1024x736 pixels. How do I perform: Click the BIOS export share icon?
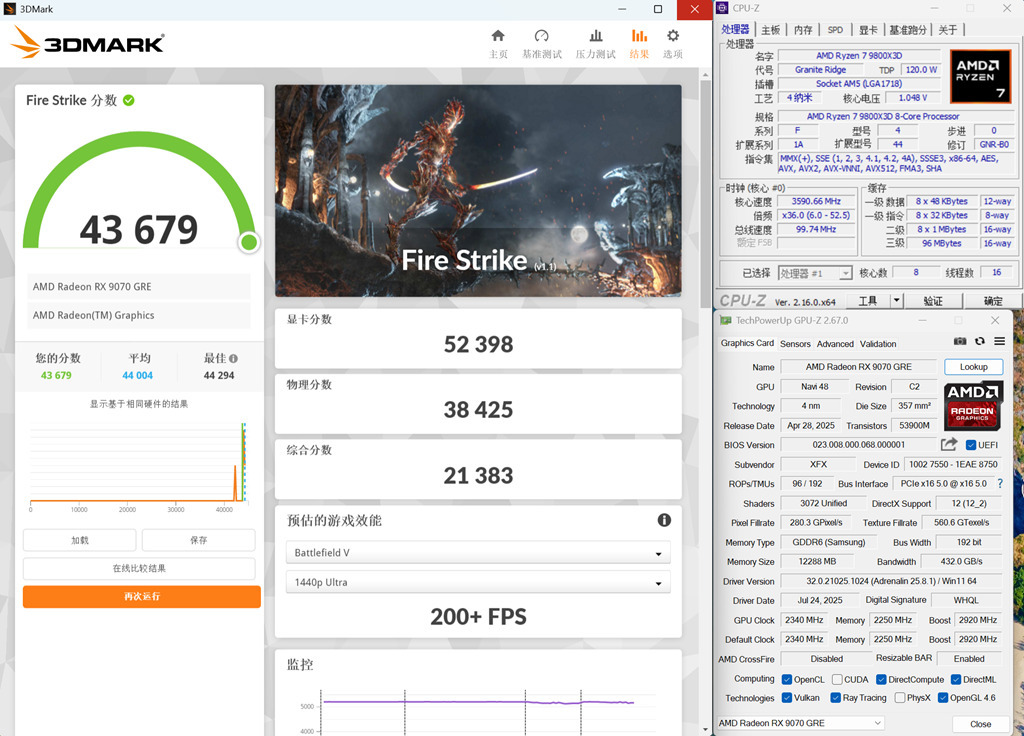coord(949,445)
